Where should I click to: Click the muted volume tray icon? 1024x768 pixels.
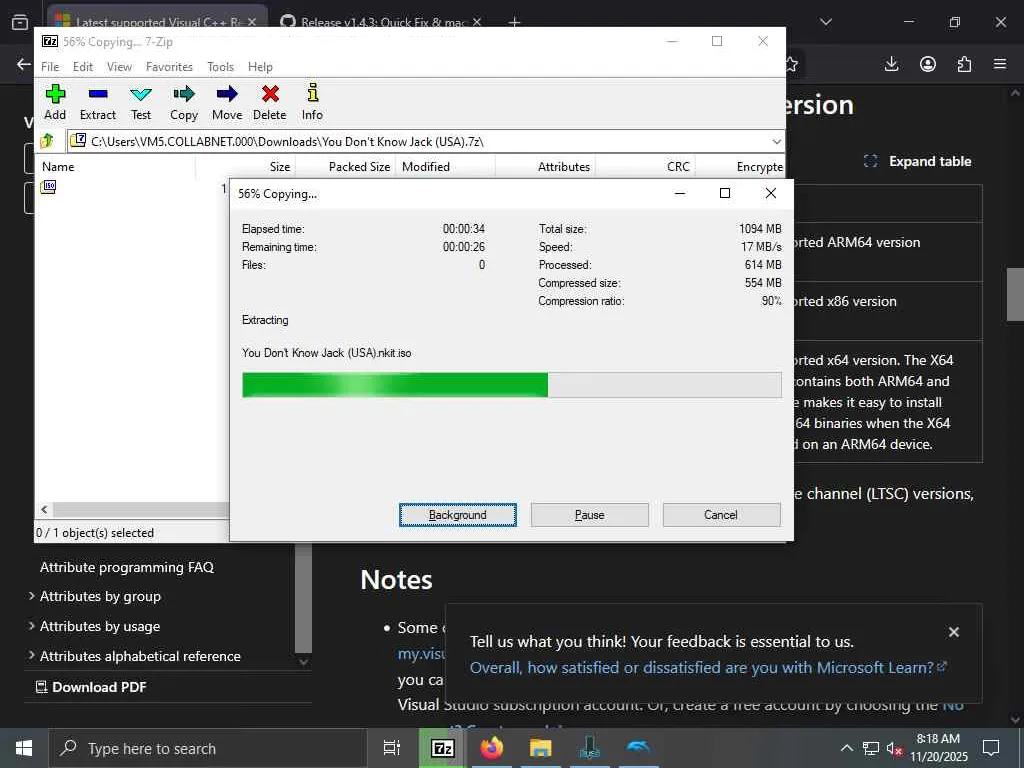[894, 748]
